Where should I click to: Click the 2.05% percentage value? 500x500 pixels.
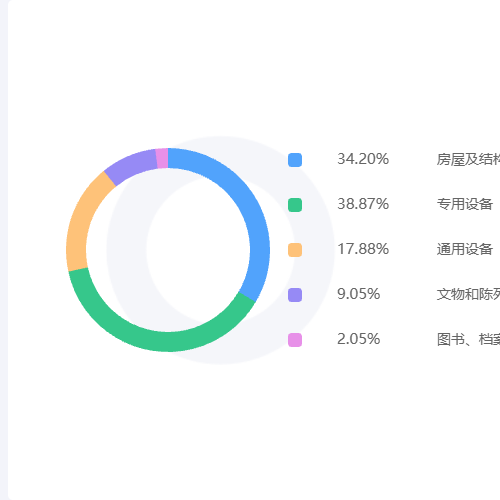pyautogui.click(x=359, y=339)
